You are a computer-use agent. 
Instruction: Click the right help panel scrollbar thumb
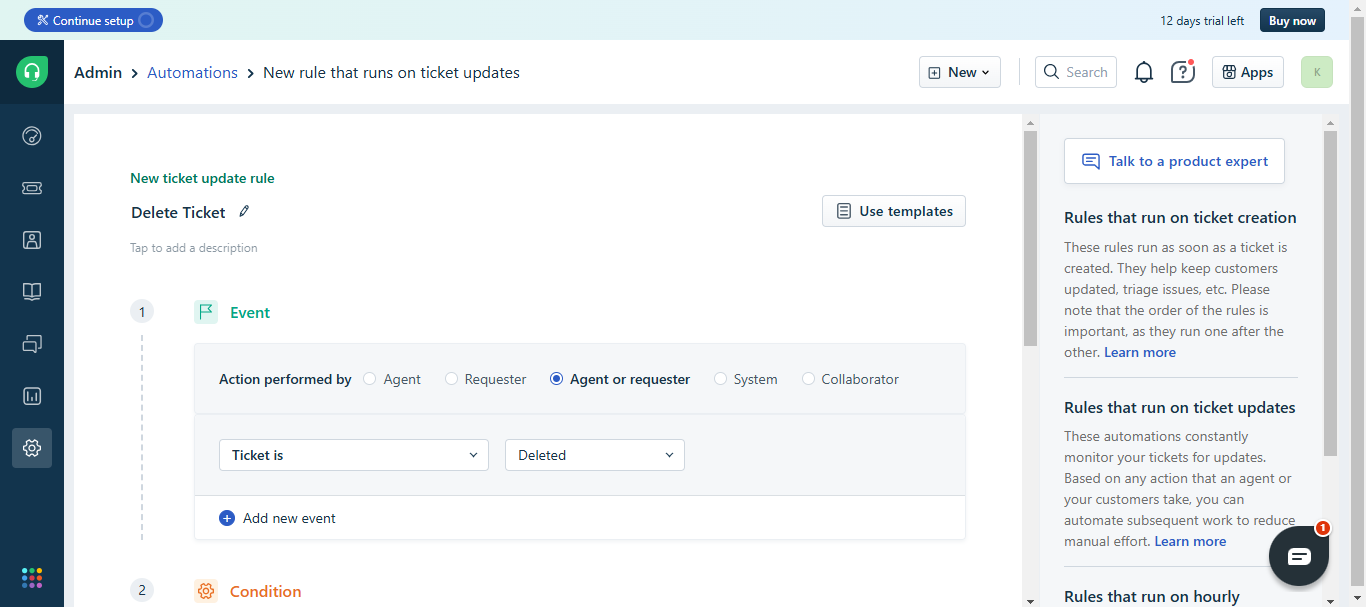coord(1330,293)
